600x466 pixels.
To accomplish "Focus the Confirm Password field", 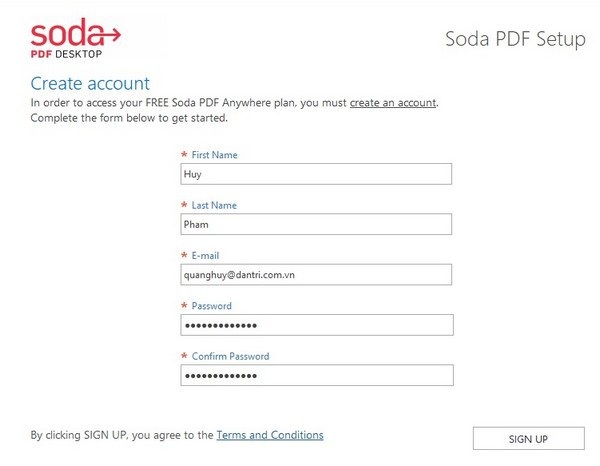I will (317, 375).
